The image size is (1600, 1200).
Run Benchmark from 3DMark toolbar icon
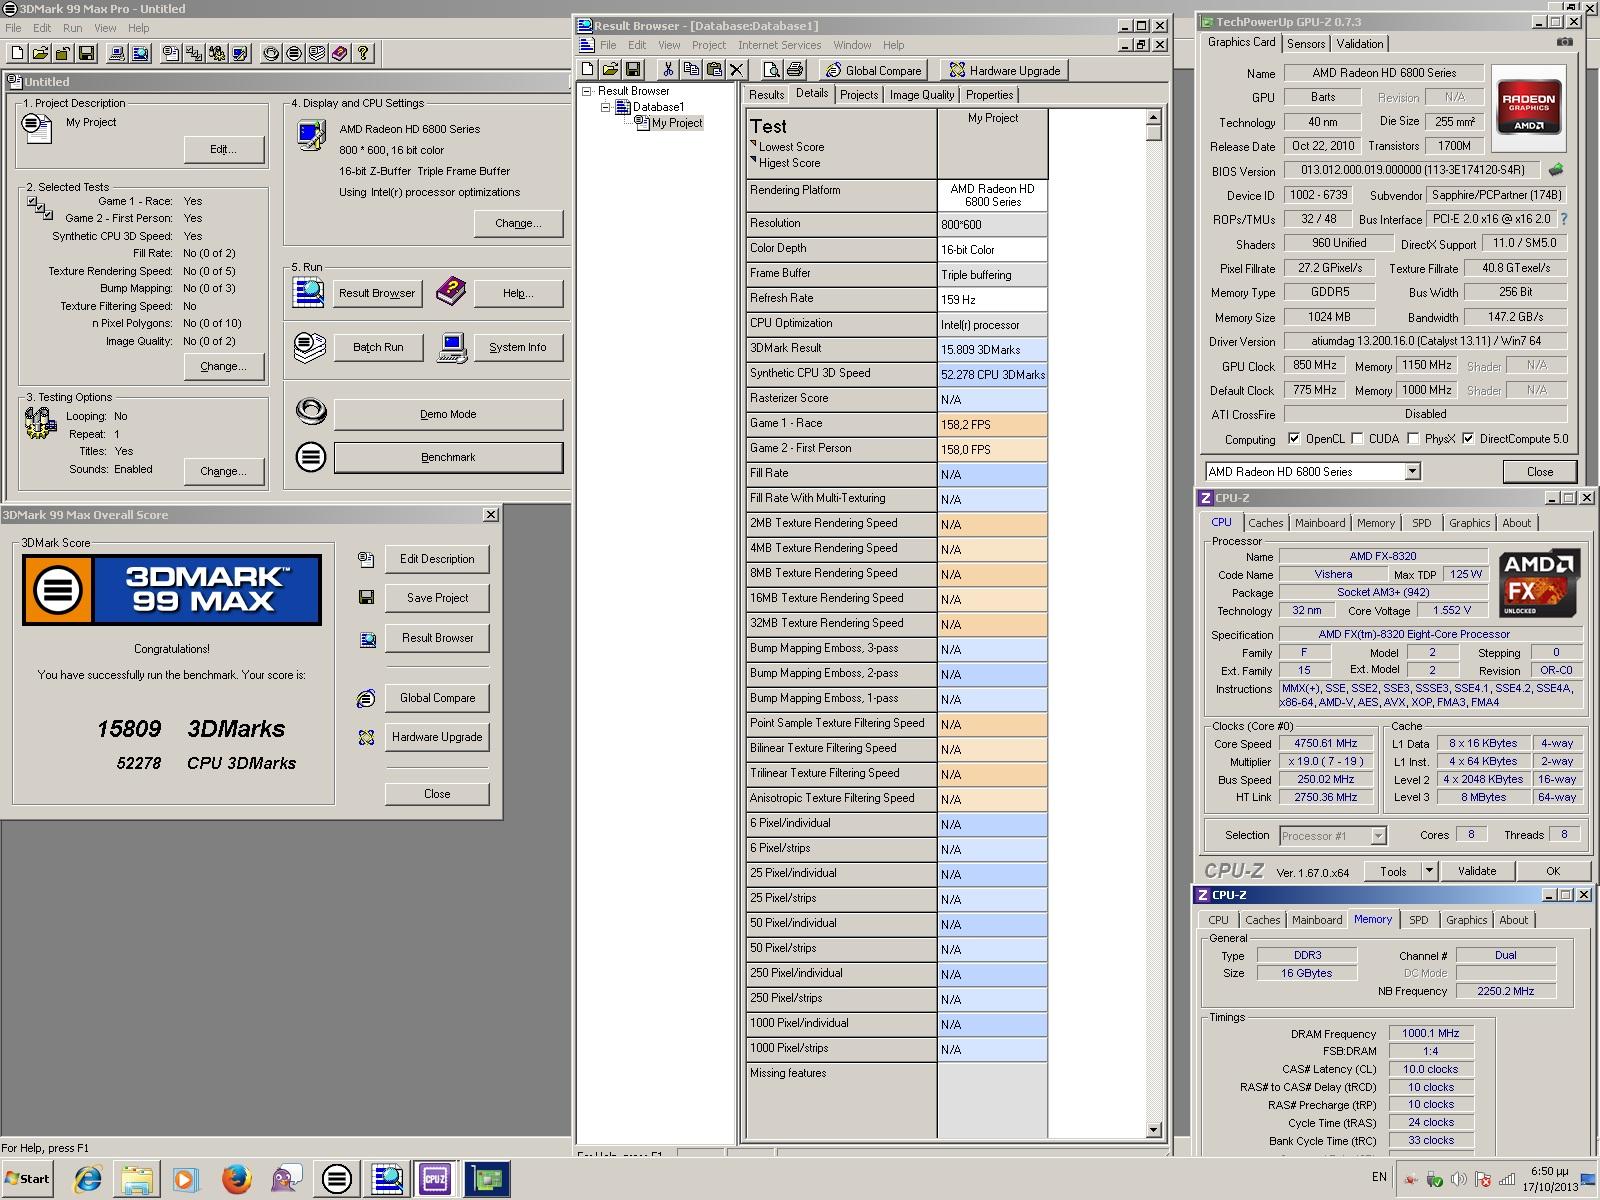coord(294,53)
